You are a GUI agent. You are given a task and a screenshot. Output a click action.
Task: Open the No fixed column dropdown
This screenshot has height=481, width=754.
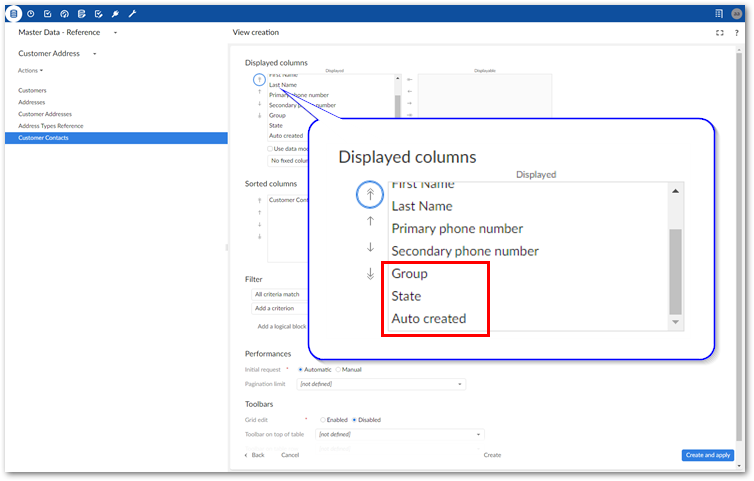288,161
